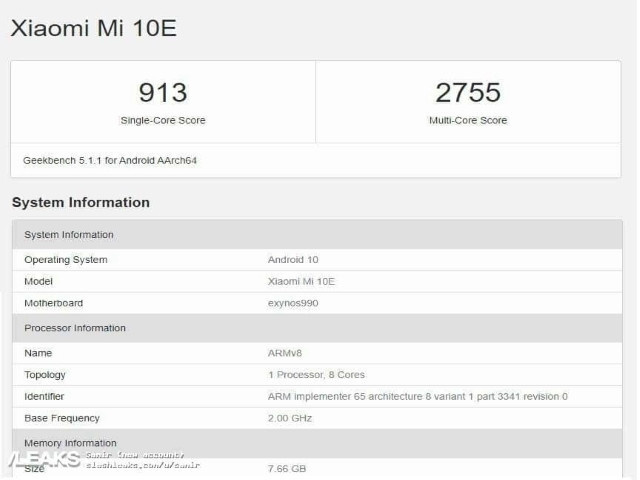Click 'Geekbench 5.1.1 for Android AArch64' text
Image resolution: width=640 pixels, height=480 pixels.
(110, 160)
